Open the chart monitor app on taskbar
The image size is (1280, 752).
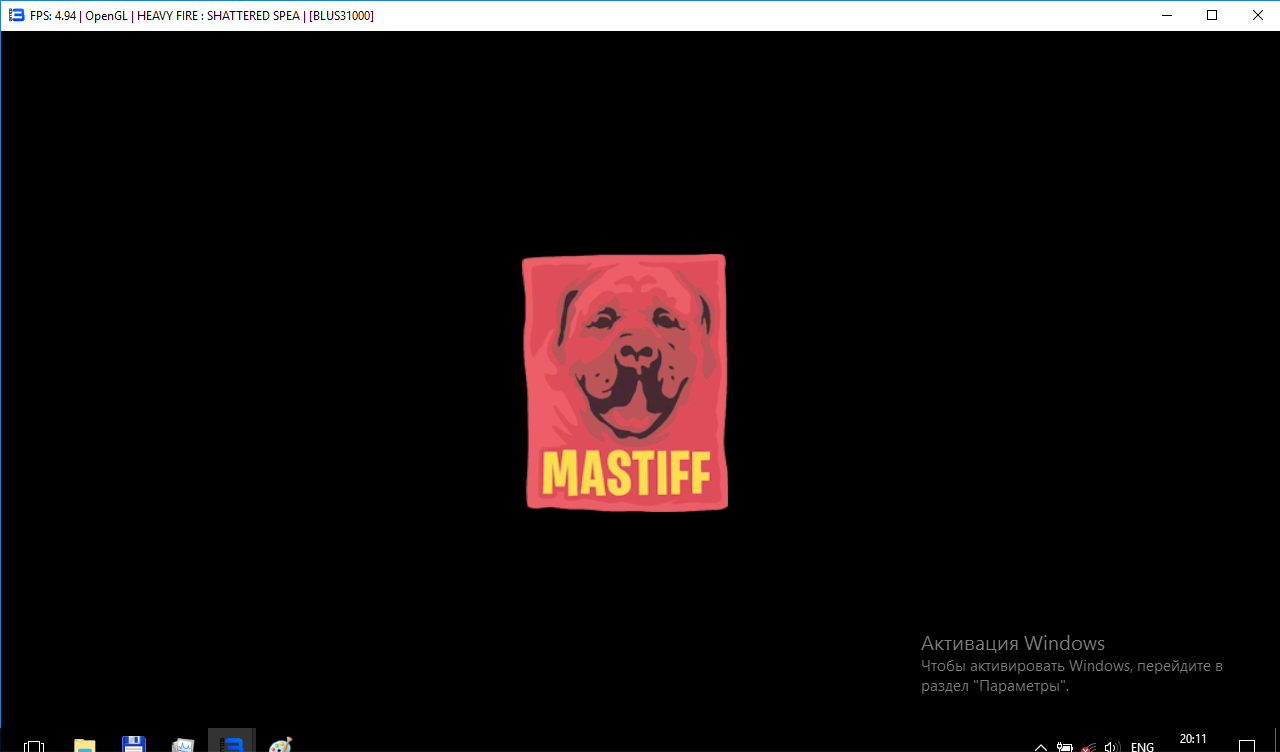point(183,745)
